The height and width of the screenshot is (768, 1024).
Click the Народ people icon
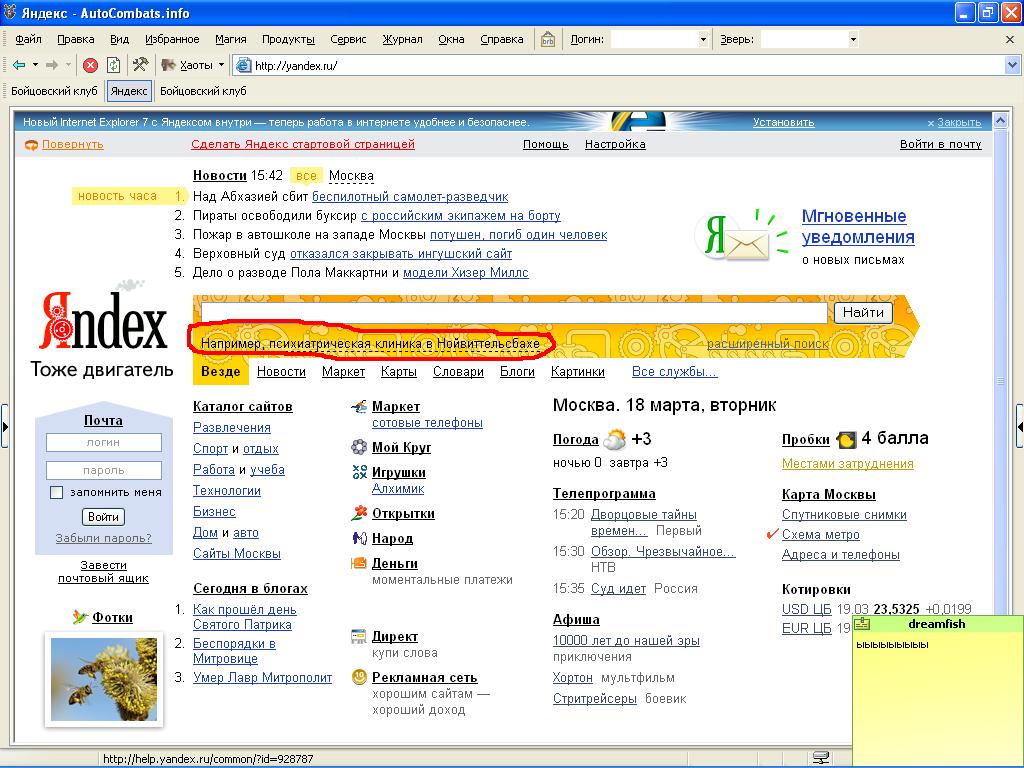359,538
